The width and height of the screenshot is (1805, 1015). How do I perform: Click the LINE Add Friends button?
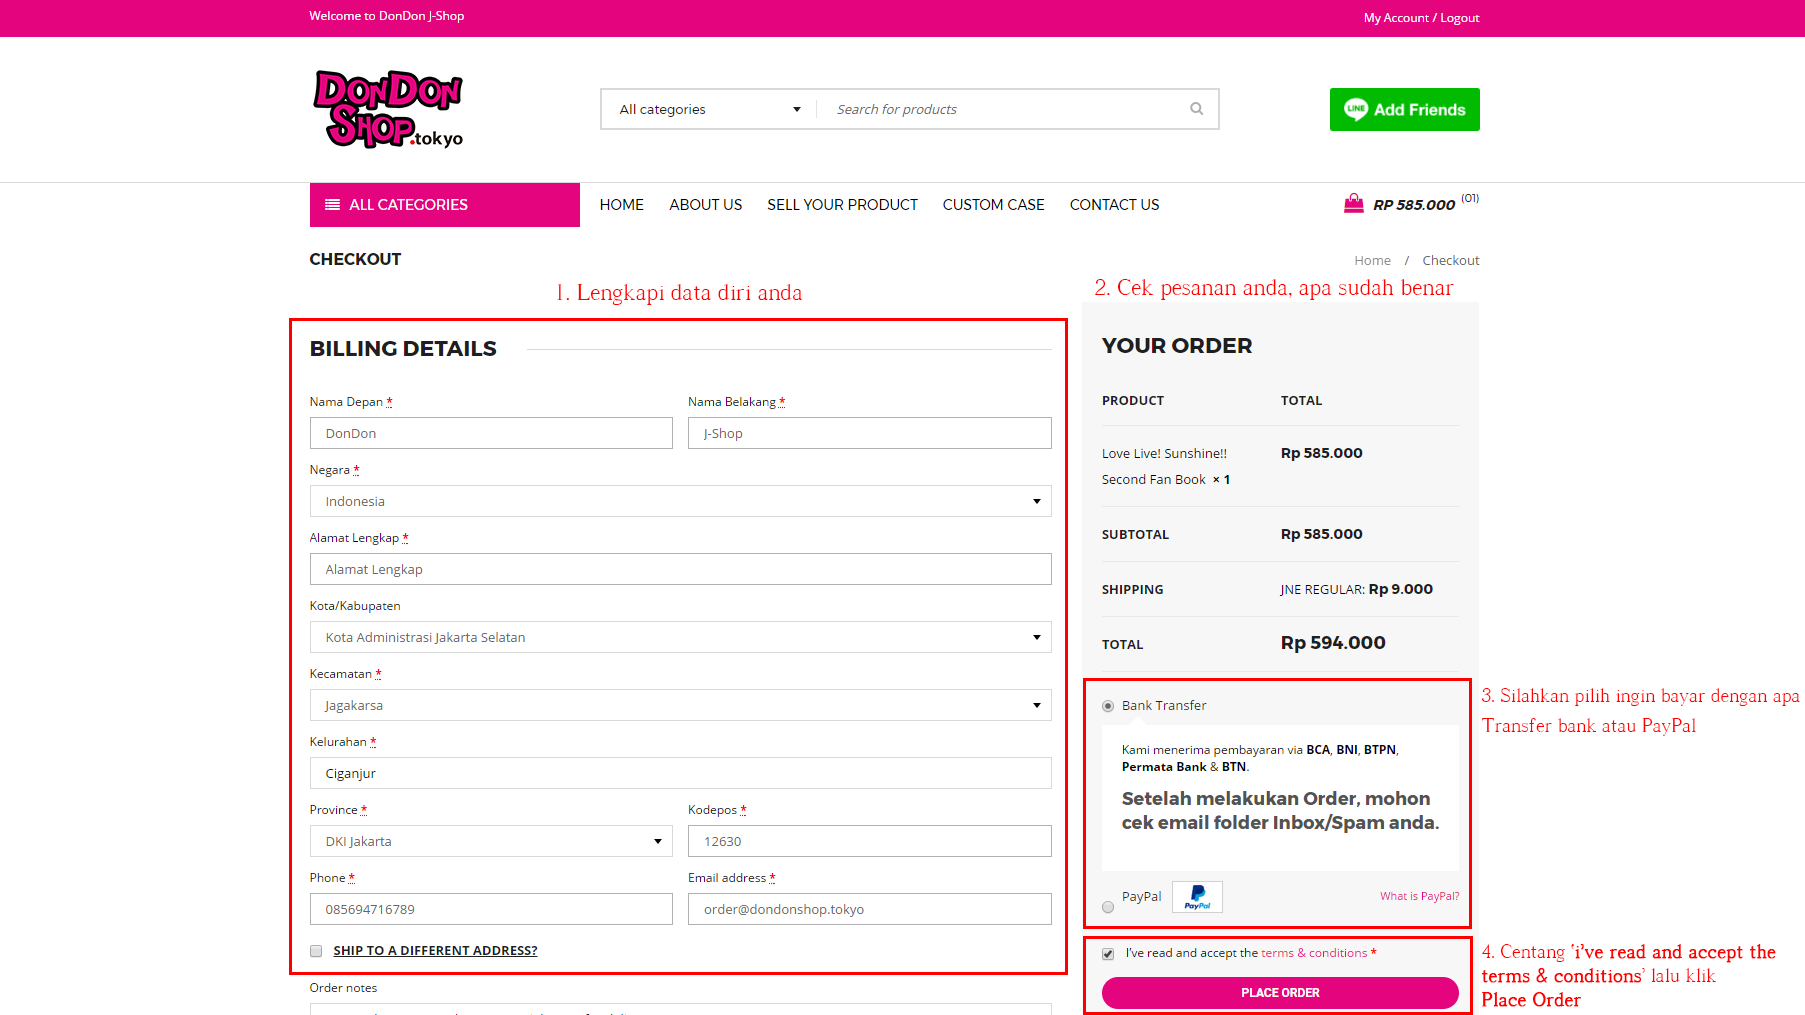1404,110
